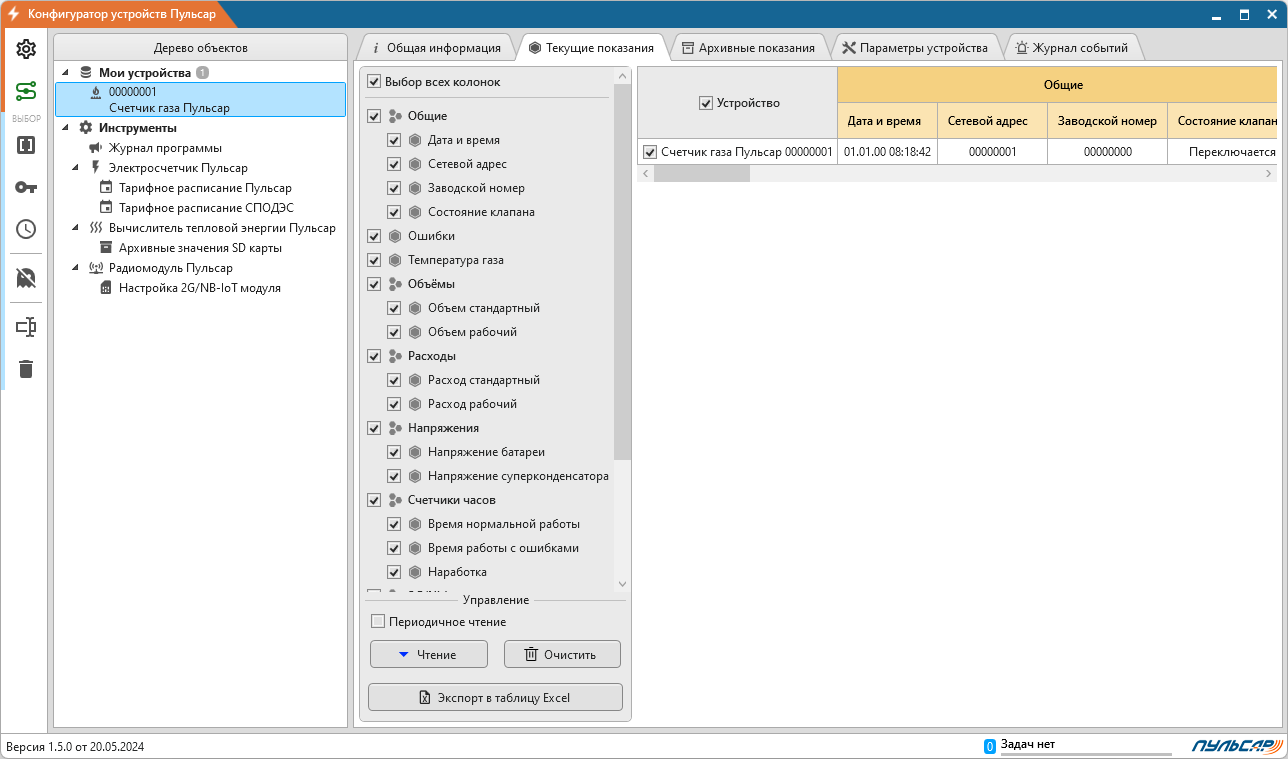Click the gas flame icon of device 00000001

coord(96,92)
